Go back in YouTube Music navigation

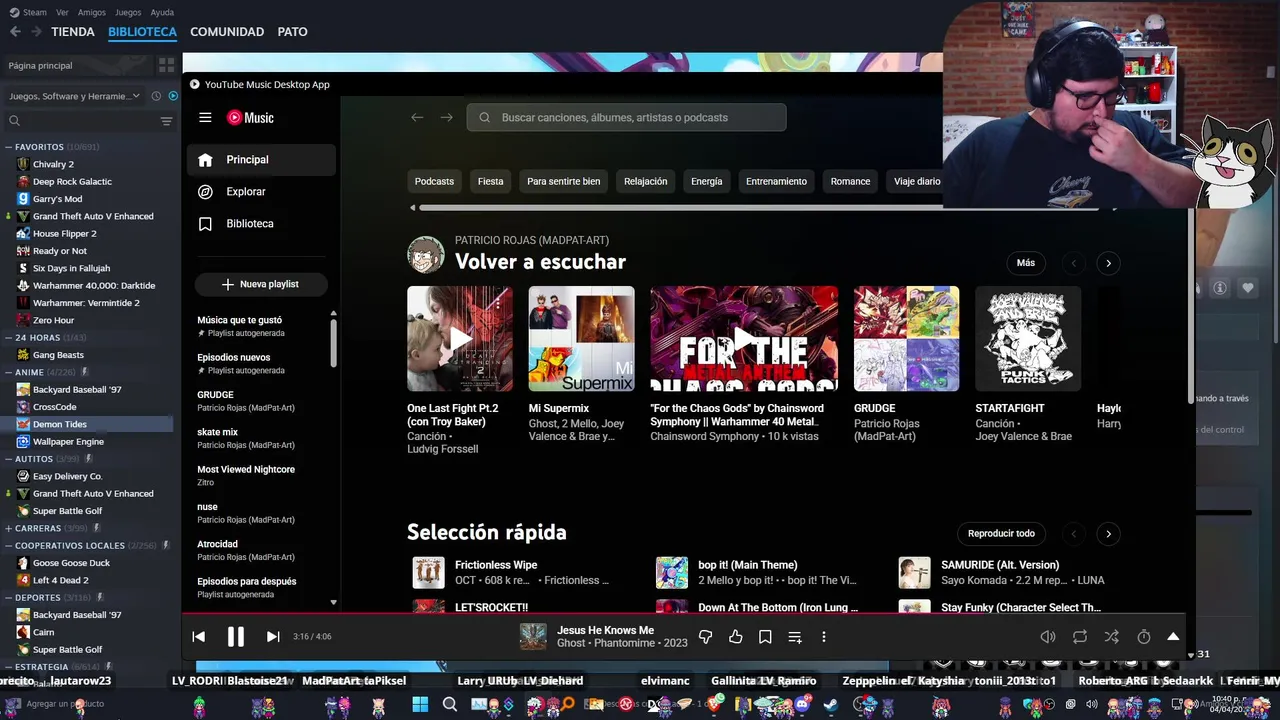[x=417, y=117]
